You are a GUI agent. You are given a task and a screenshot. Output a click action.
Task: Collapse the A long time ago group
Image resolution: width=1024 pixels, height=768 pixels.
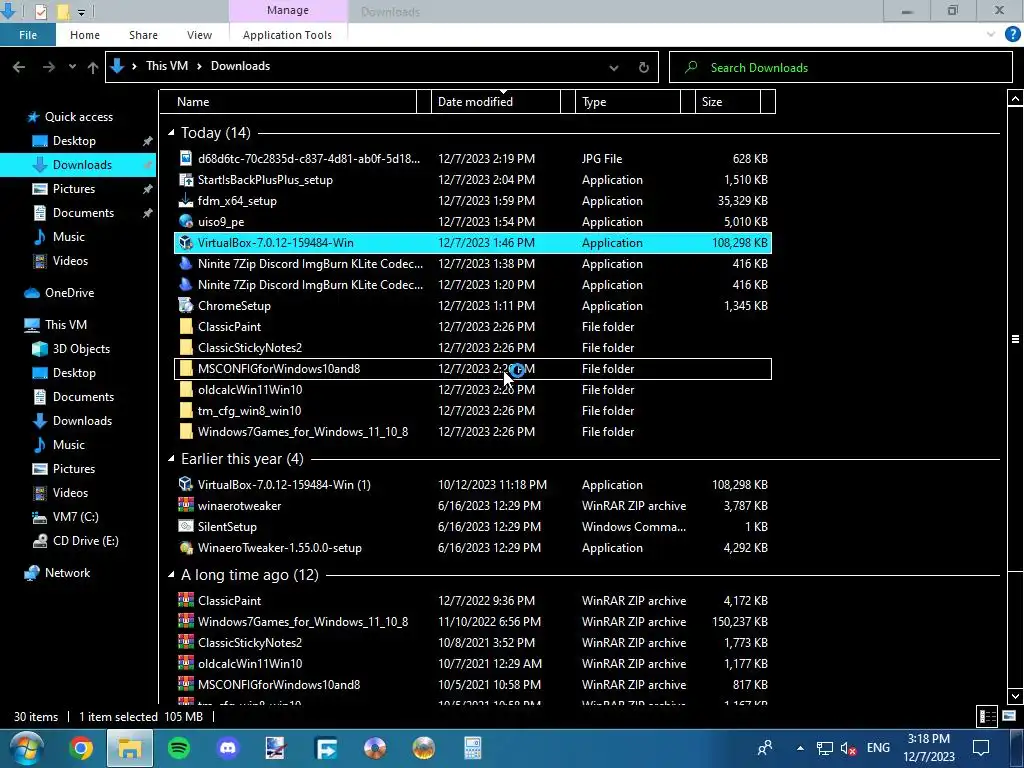click(171, 575)
